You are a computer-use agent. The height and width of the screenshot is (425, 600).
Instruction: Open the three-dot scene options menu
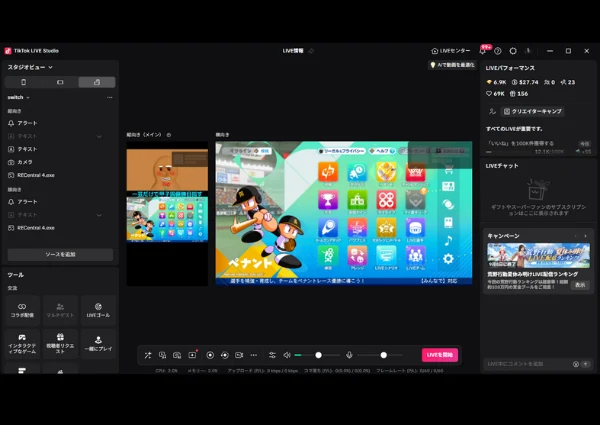(x=110, y=98)
